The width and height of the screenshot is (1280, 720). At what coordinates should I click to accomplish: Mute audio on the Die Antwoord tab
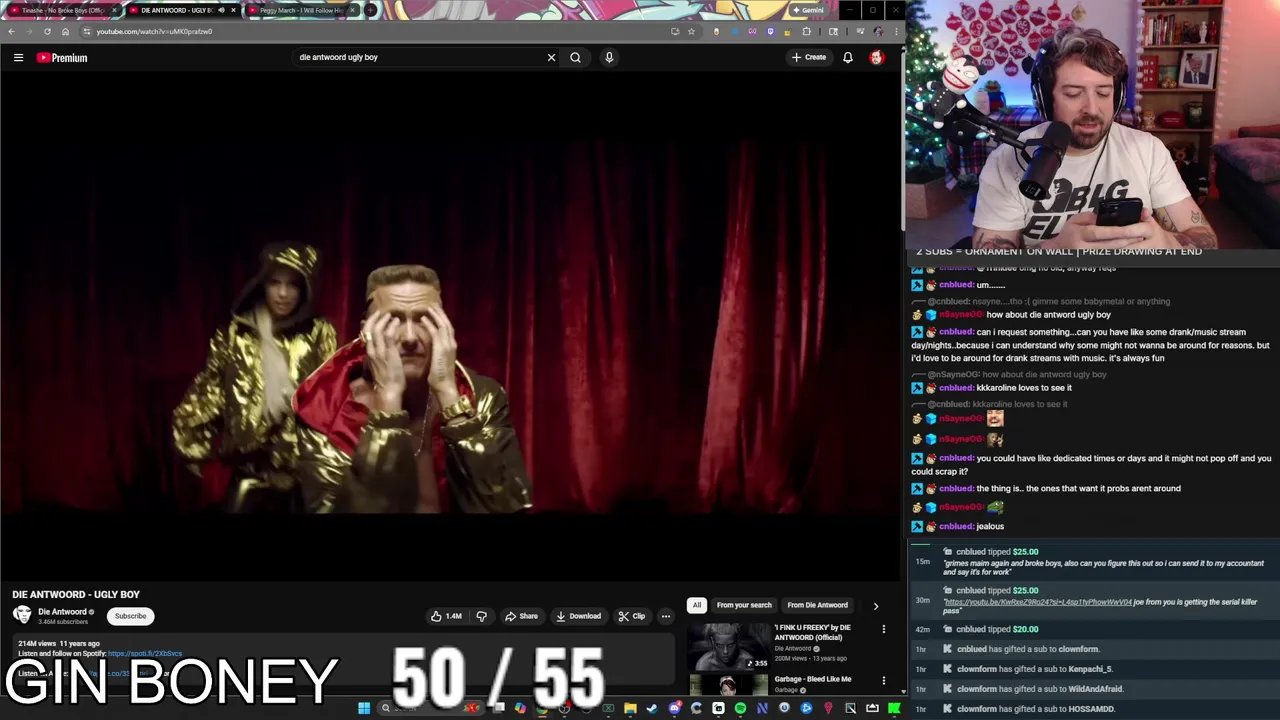pyautogui.click(x=221, y=10)
